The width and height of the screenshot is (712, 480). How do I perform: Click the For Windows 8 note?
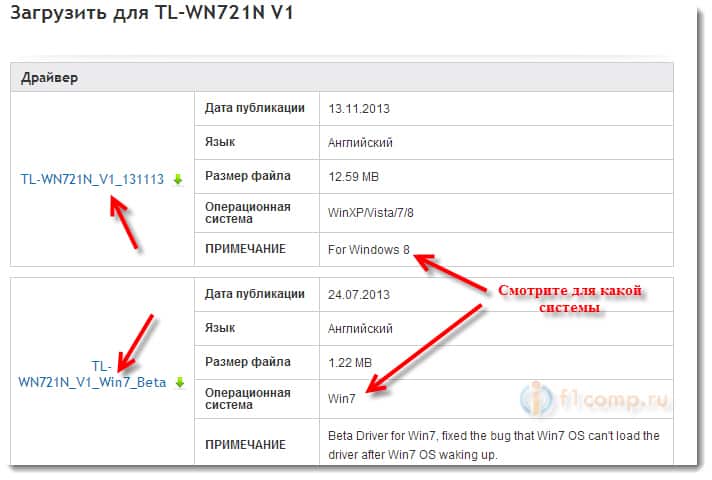368,249
